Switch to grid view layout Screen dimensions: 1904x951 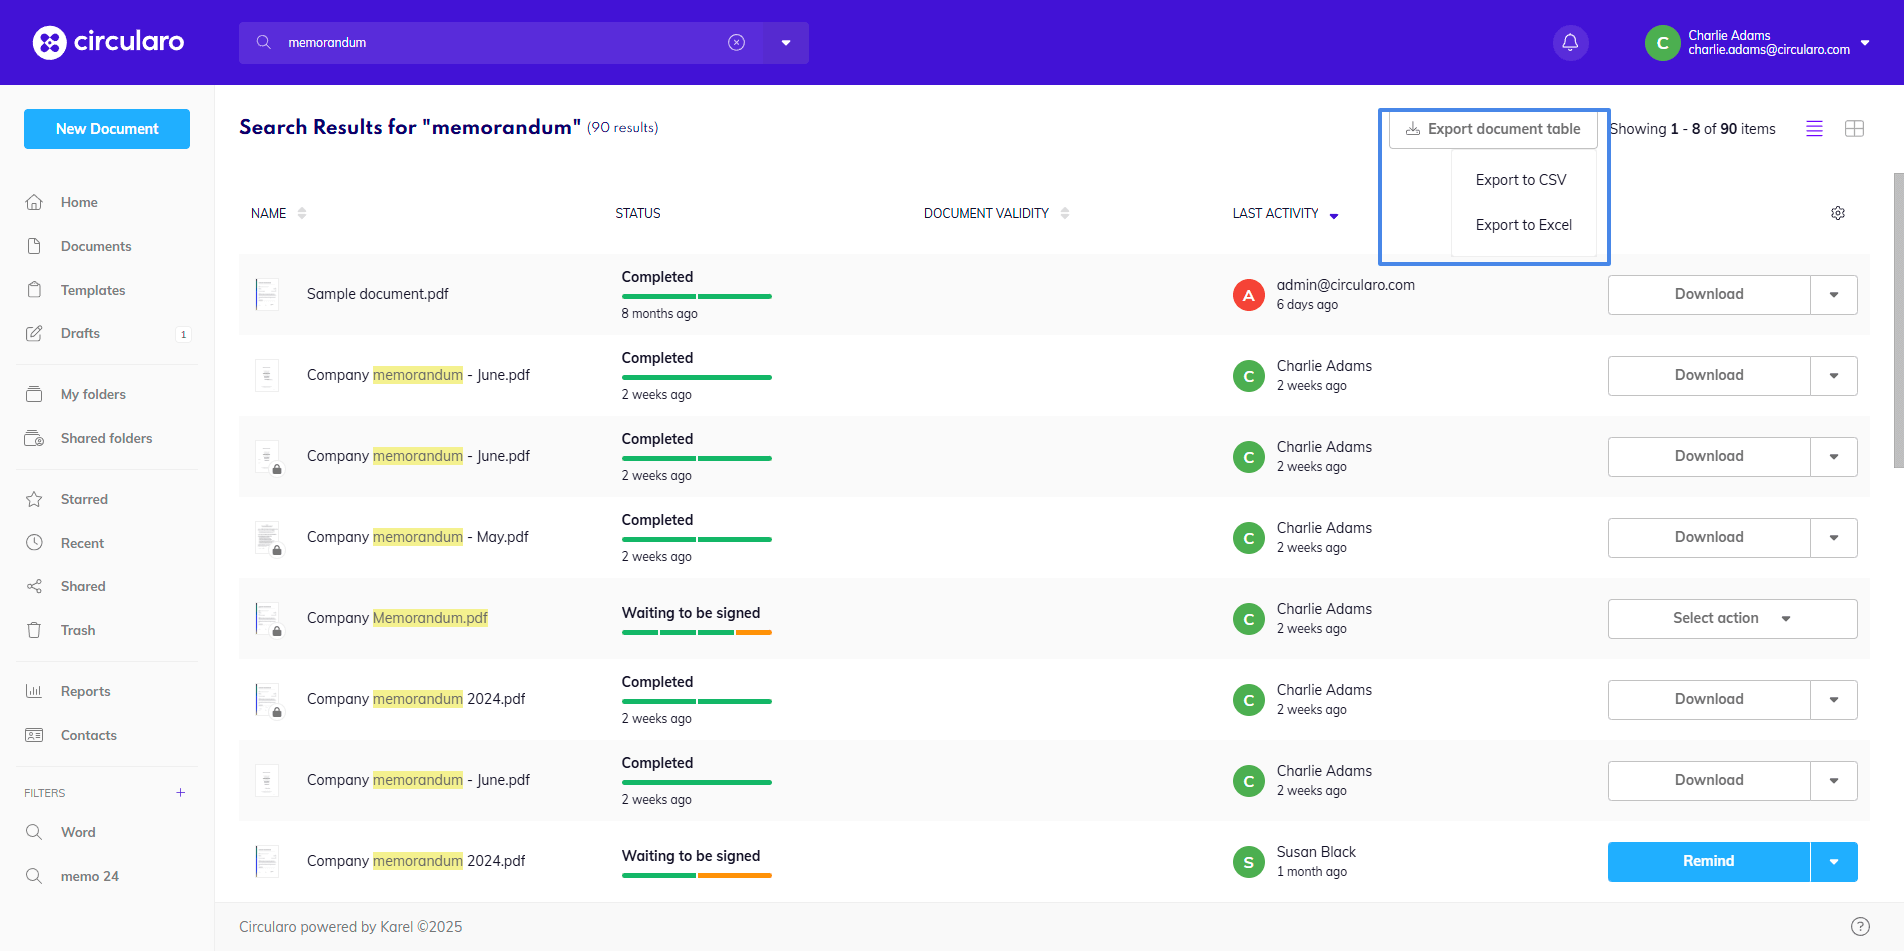[1854, 129]
